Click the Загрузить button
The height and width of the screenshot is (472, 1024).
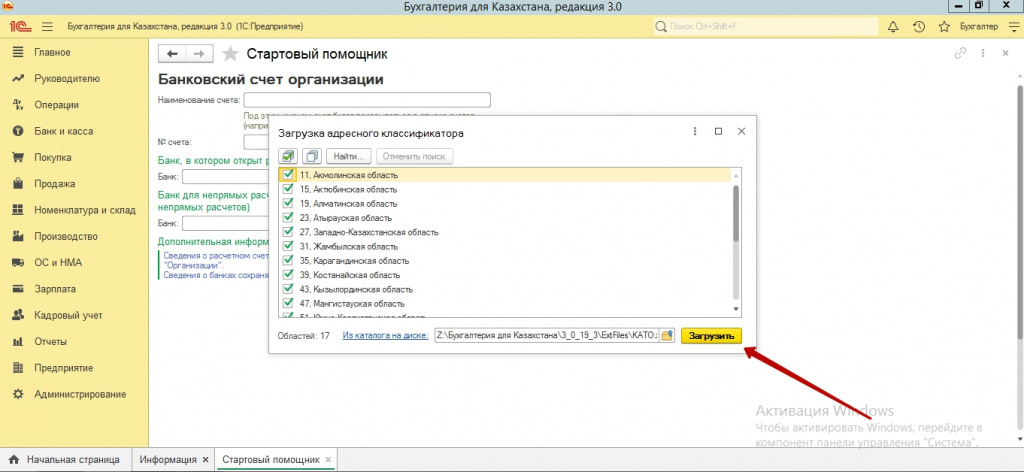tap(712, 336)
